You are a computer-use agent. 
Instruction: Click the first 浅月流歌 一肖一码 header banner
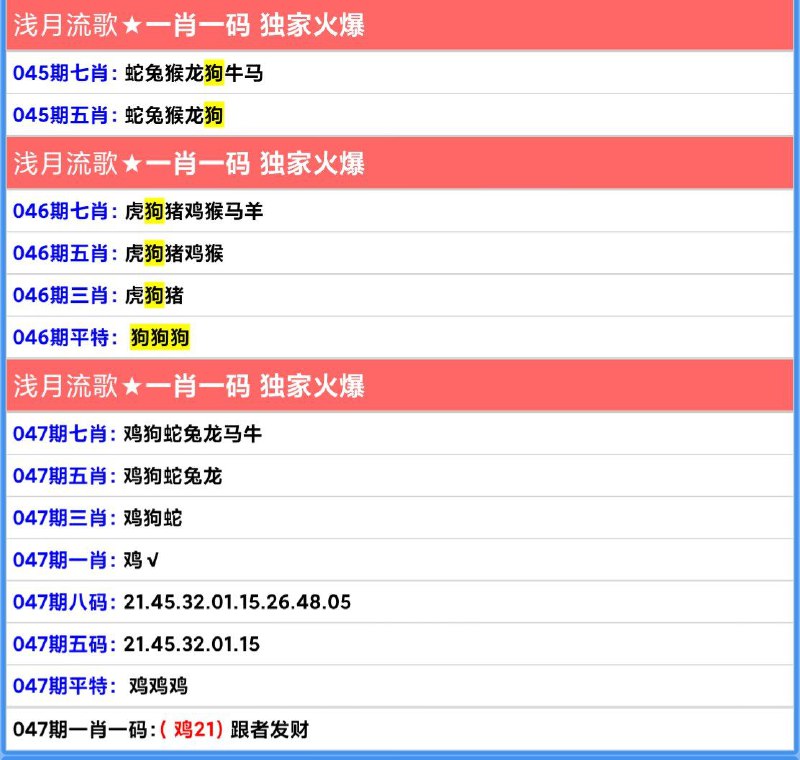coord(400,24)
